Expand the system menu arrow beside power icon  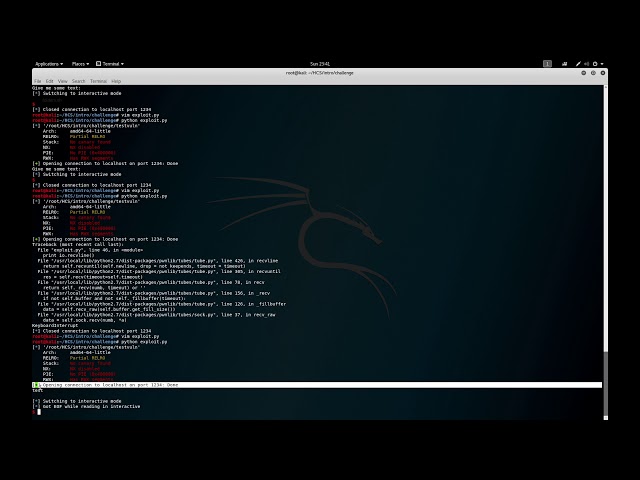click(602, 64)
